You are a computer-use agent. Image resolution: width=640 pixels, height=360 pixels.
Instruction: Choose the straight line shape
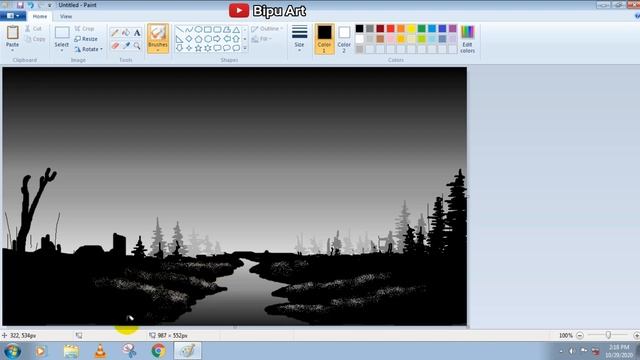coord(180,29)
